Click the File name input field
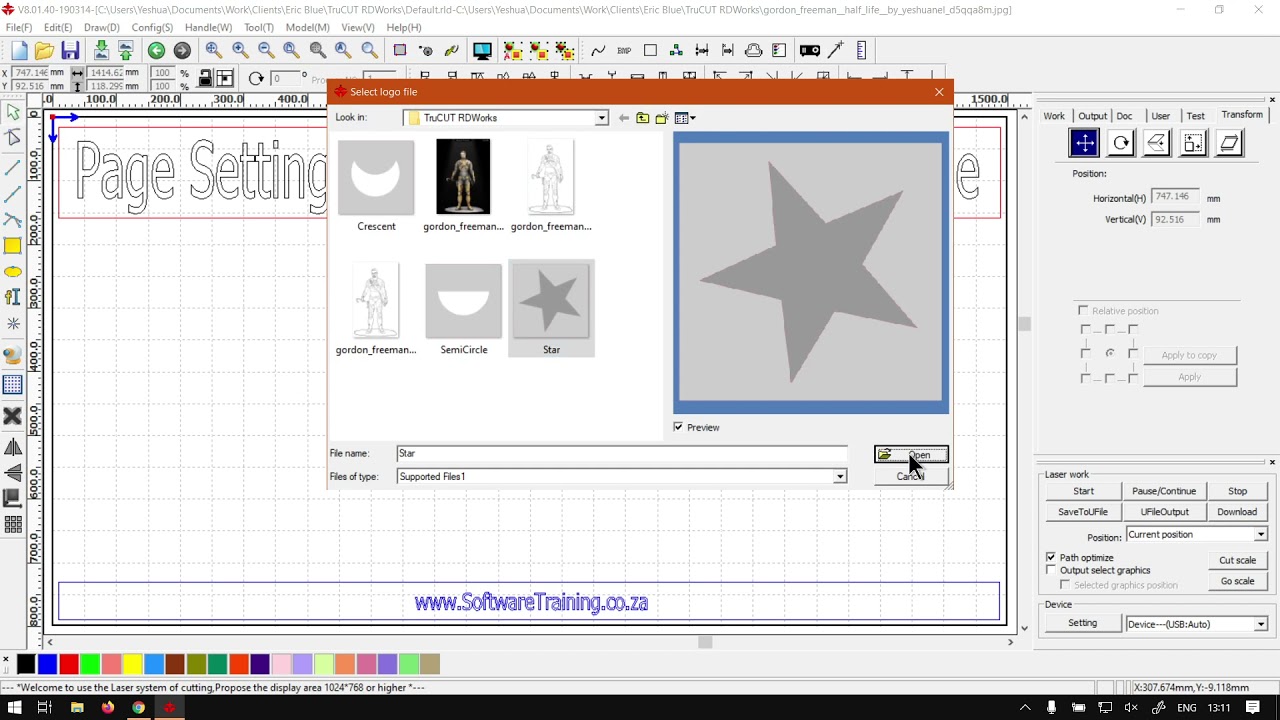Screen dimensions: 1280x720 [621, 454]
